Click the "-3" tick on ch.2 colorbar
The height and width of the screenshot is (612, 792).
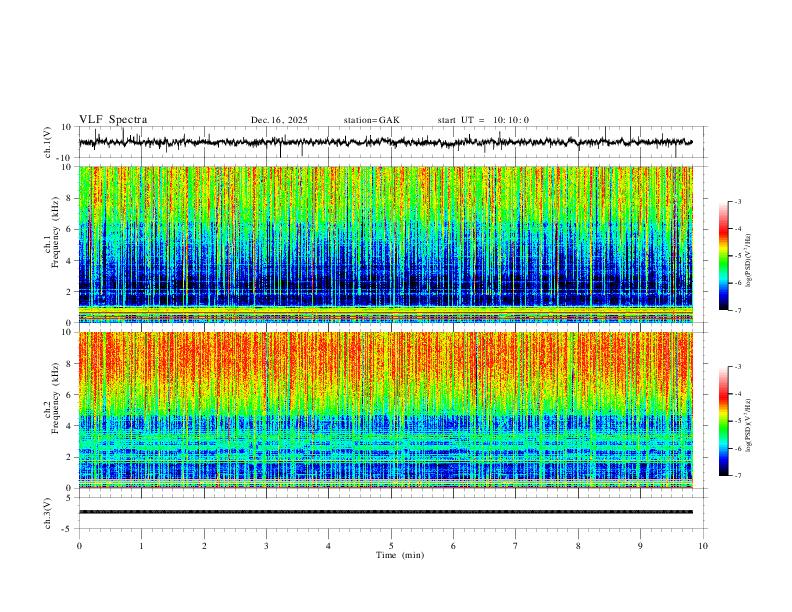738,367
